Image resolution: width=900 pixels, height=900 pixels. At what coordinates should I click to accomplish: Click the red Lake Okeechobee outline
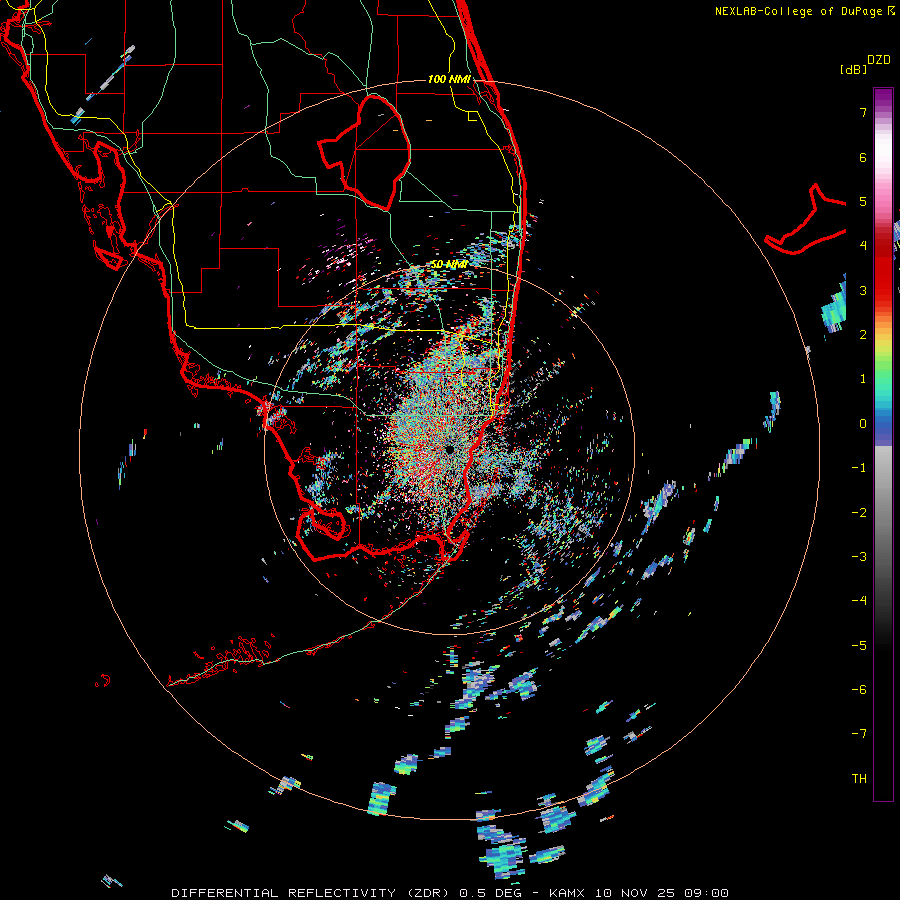(364, 153)
